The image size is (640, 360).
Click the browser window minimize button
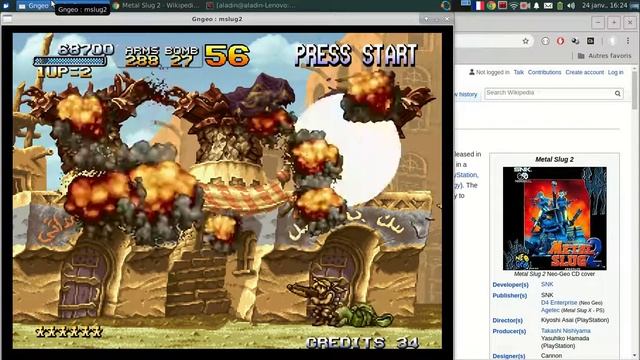(x=598, y=22)
